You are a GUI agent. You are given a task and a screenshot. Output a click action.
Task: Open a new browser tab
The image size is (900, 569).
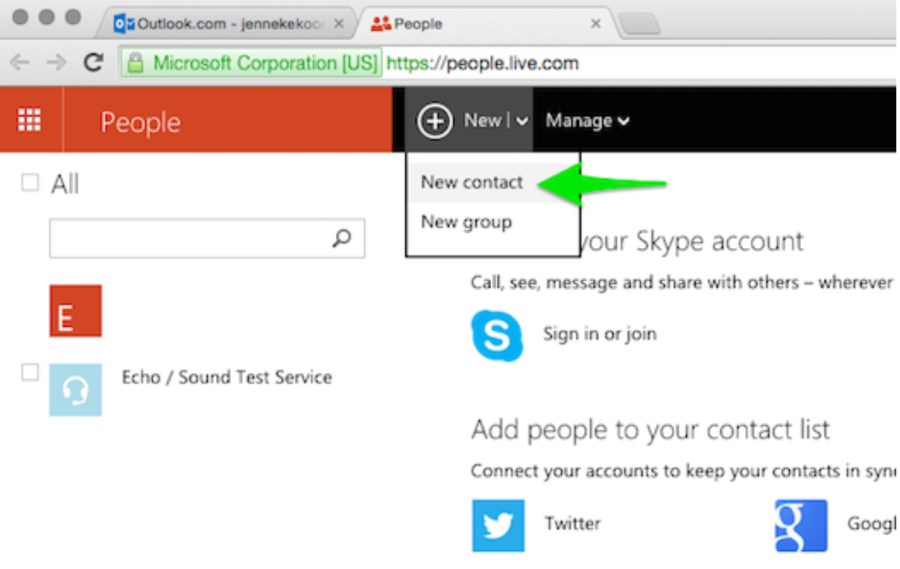639,24
